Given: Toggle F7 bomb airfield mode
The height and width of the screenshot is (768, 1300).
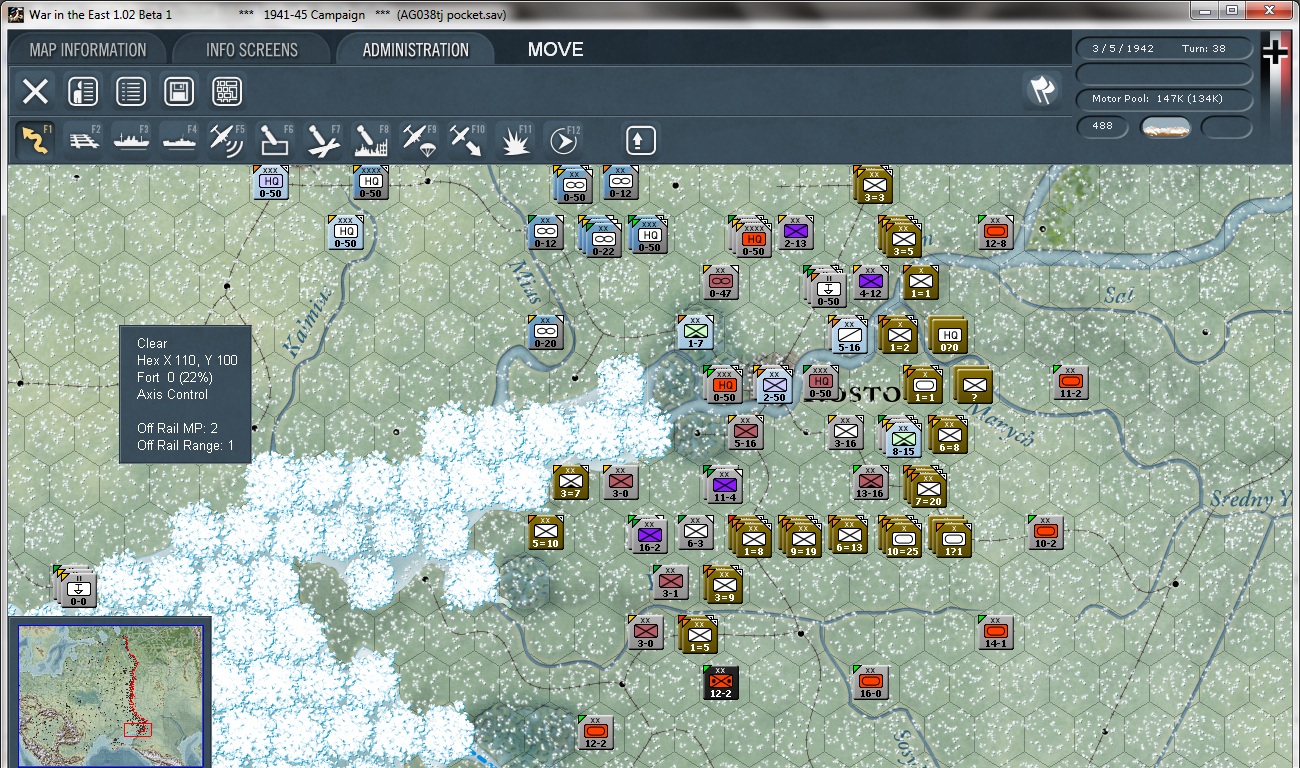Looking at the screenshot, I should click(323, 140).
